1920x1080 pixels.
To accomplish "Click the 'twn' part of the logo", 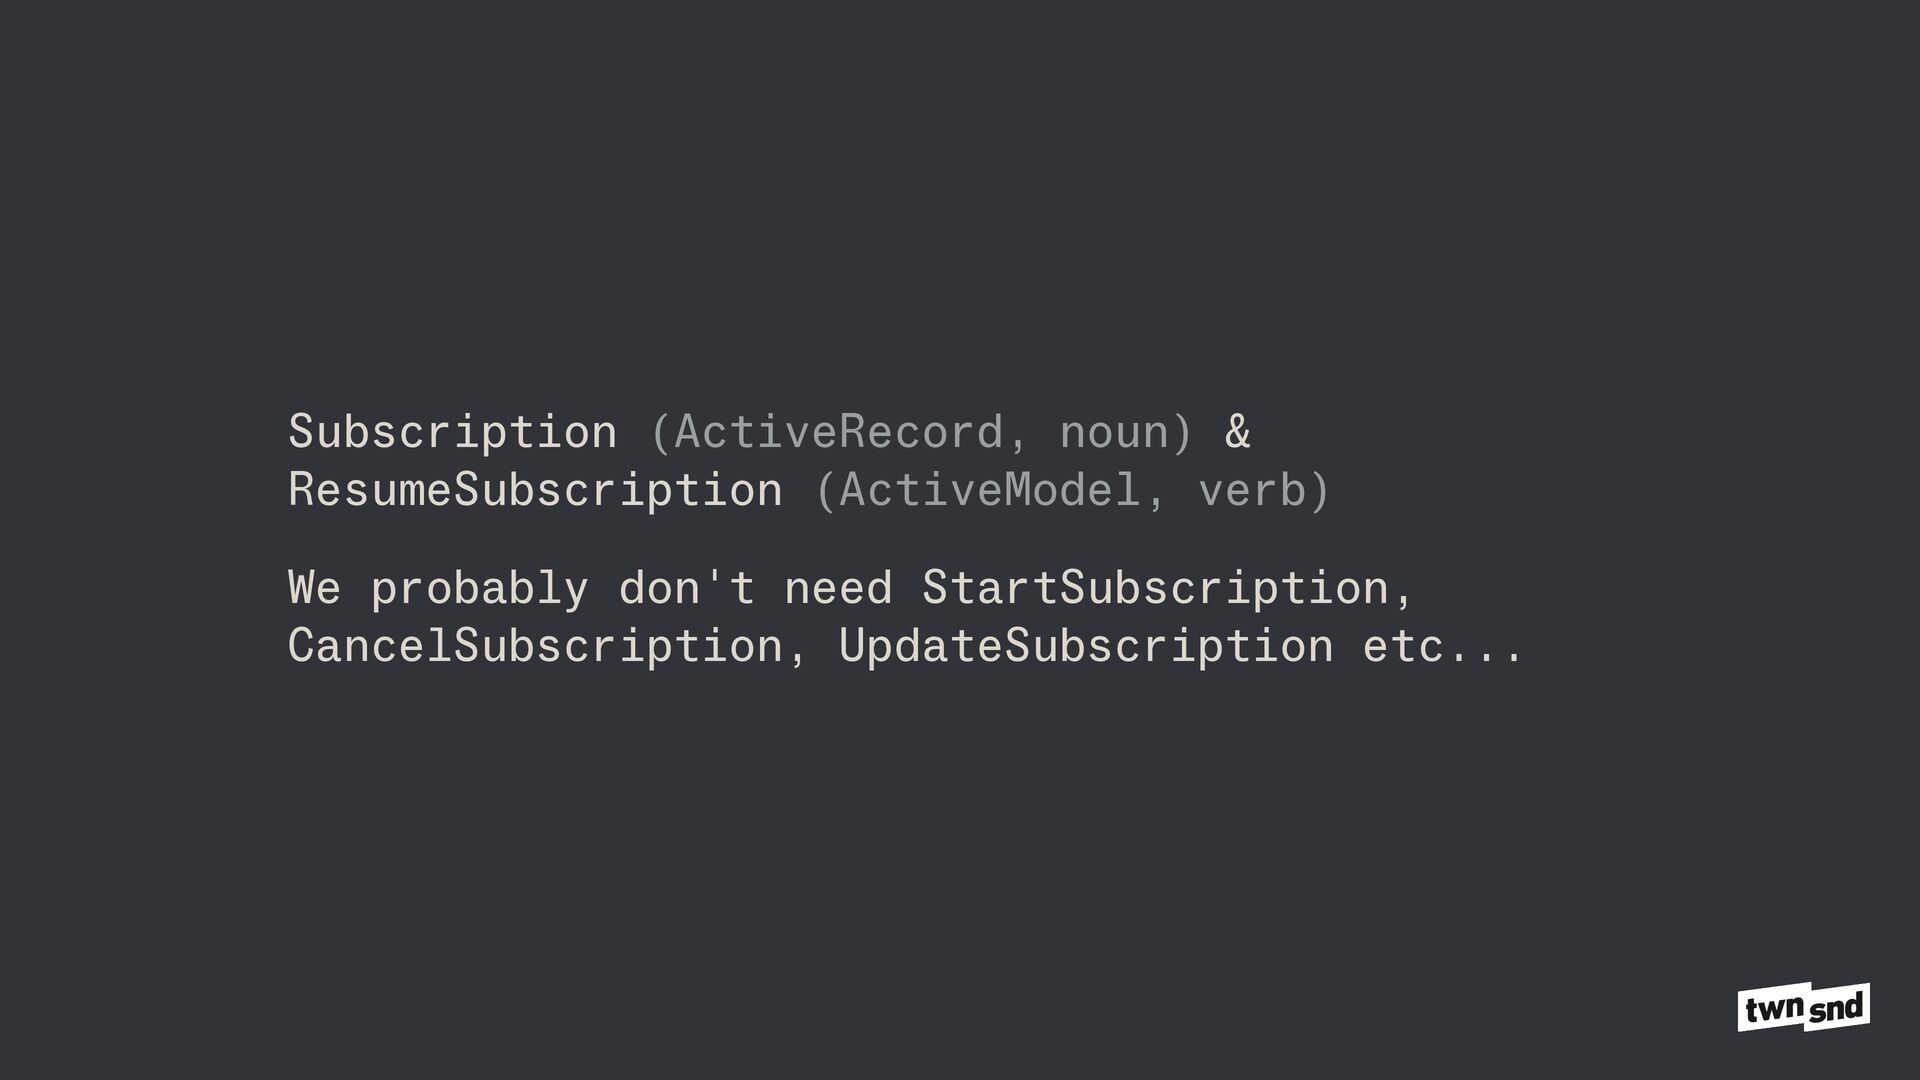I will 1774,1010.
